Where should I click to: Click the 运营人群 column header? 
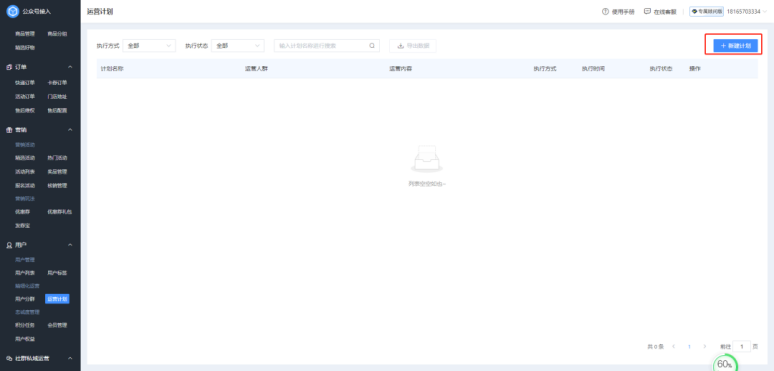coord(256,69)
